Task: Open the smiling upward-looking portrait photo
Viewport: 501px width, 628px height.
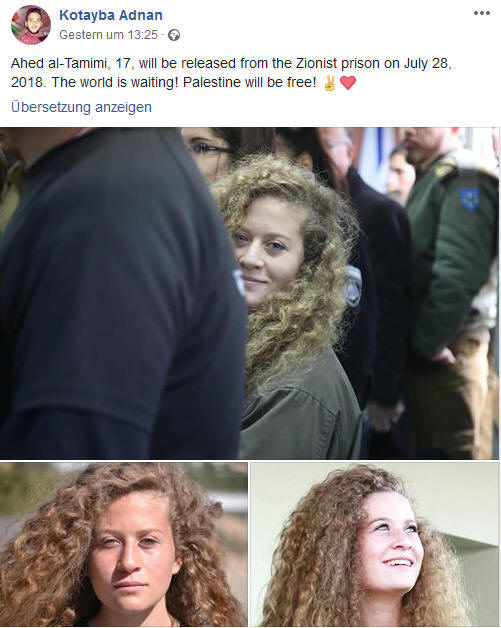Action: tap(374, 544)
